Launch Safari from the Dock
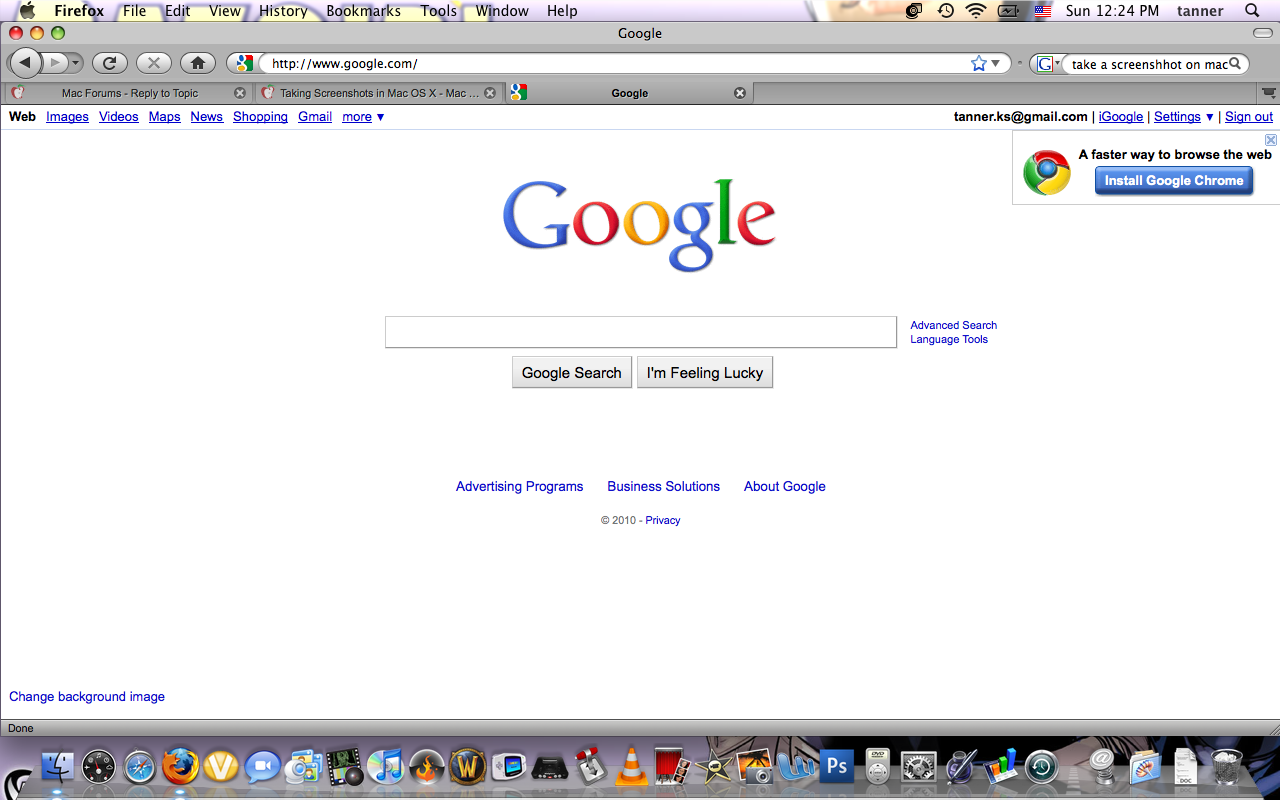The height and width of the screenshot is (800, 1280). click(140, 768)
